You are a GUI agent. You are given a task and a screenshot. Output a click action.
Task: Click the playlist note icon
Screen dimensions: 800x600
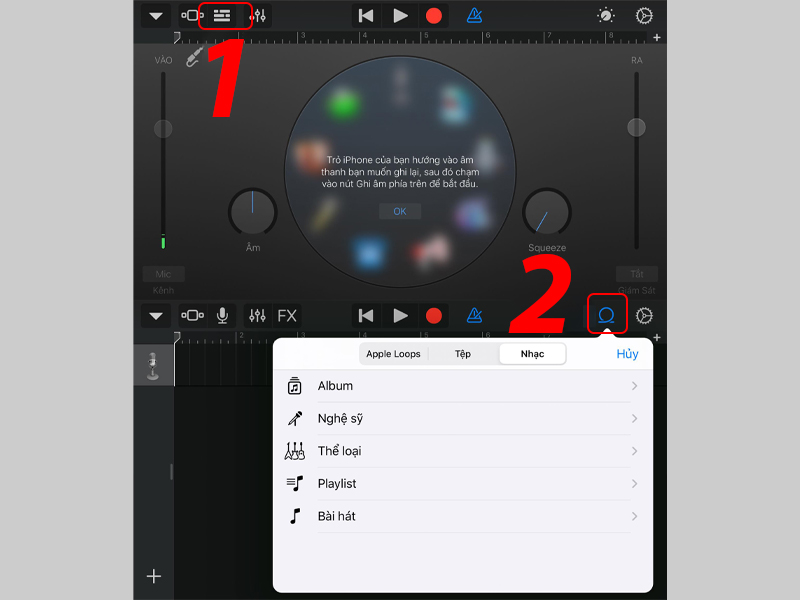[x=295, y=483]
